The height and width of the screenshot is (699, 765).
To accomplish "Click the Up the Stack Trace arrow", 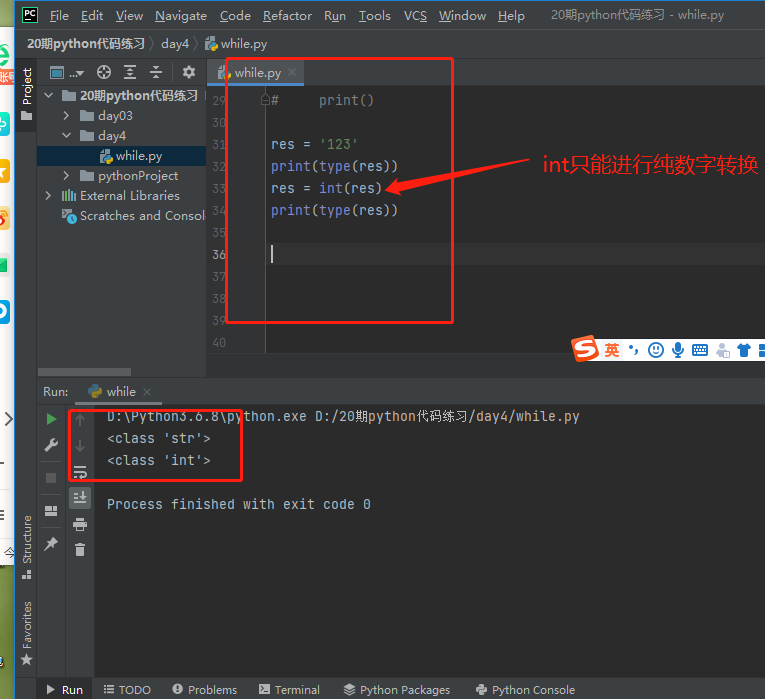I will tap(80, 419).
